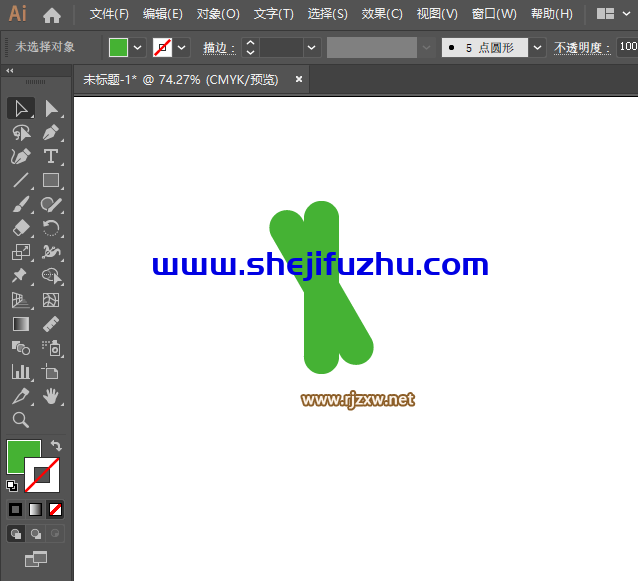The image size is (638, 581).
Task: Select the Warp tool
Action: [x=51, y=252]
